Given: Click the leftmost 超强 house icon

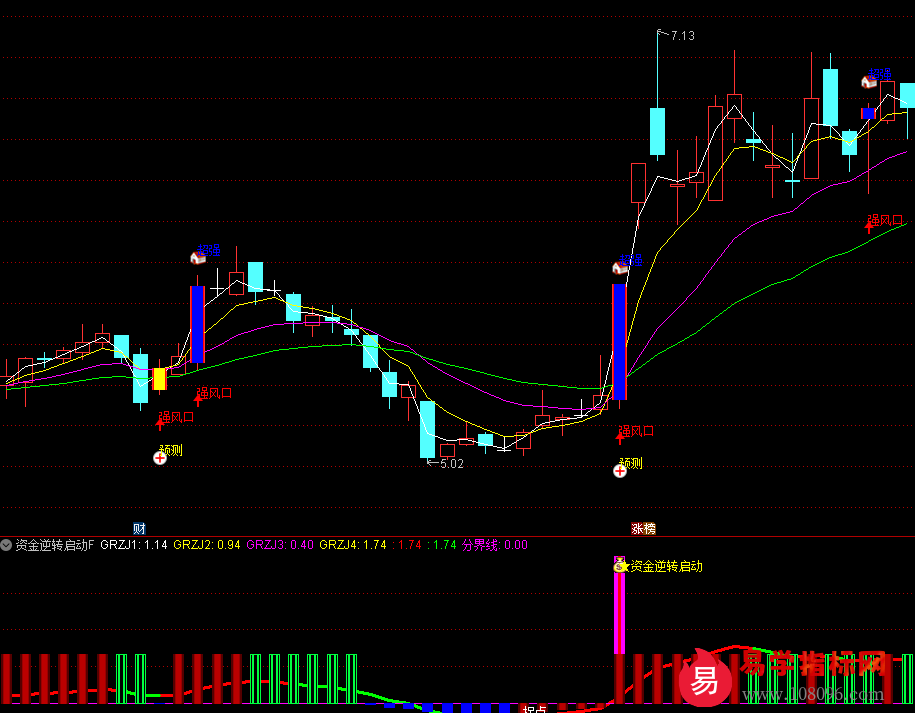Looking at the screenshot, I should pos(198,257).
